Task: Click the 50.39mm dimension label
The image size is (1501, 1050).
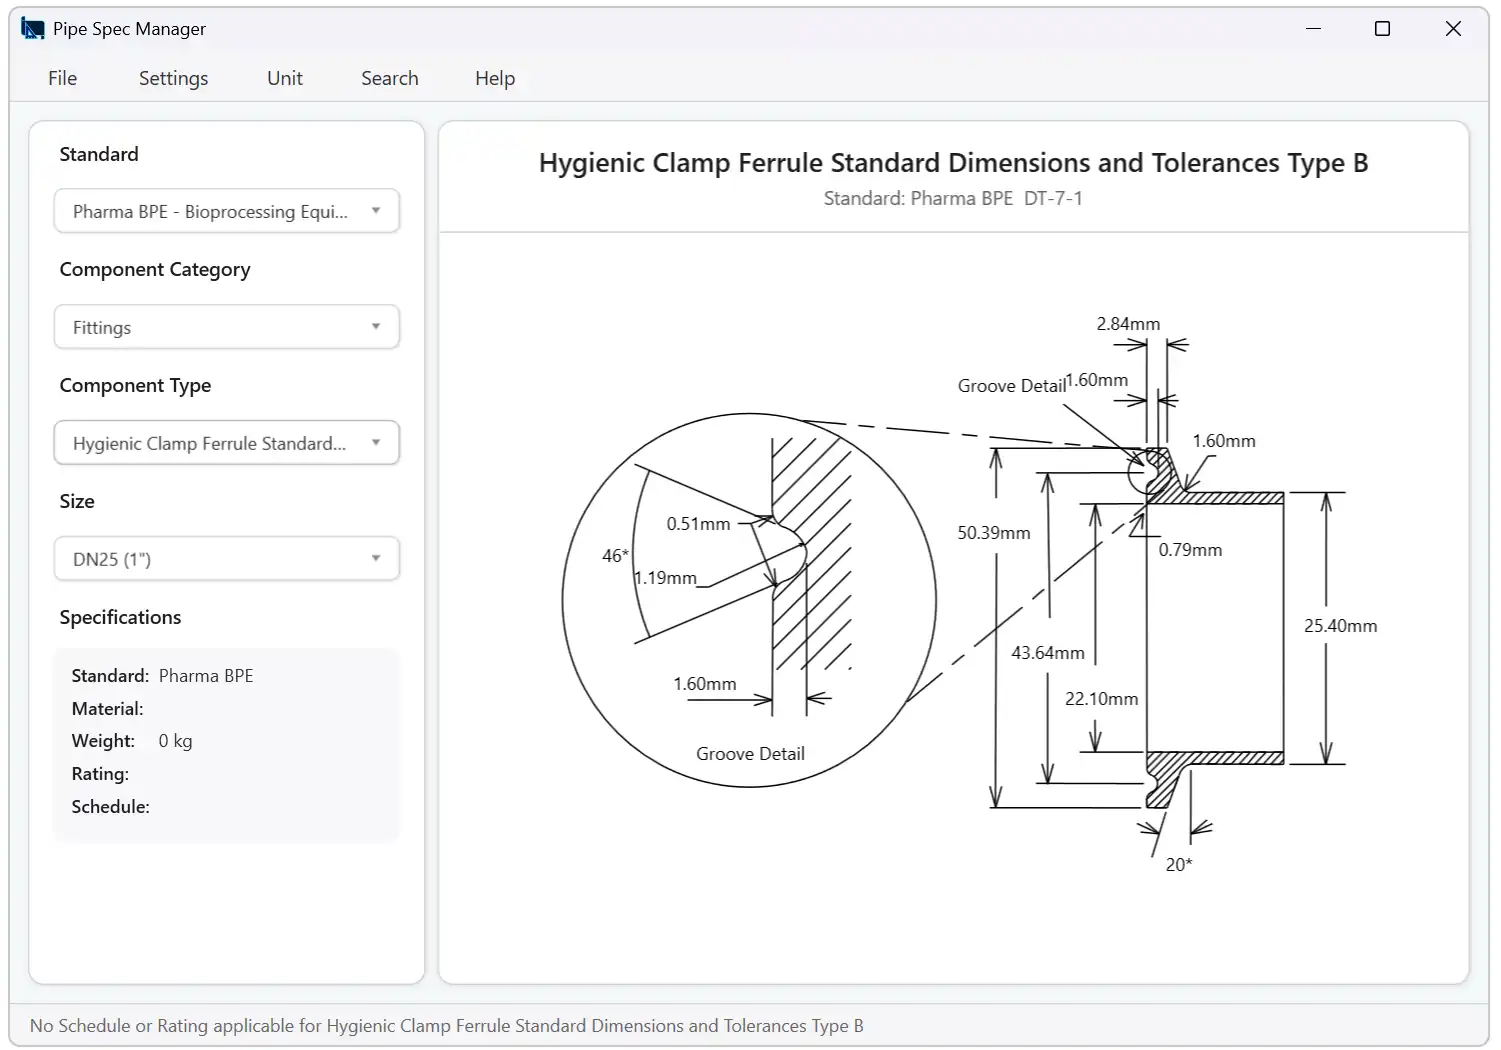Action: [x=993, y=533]
